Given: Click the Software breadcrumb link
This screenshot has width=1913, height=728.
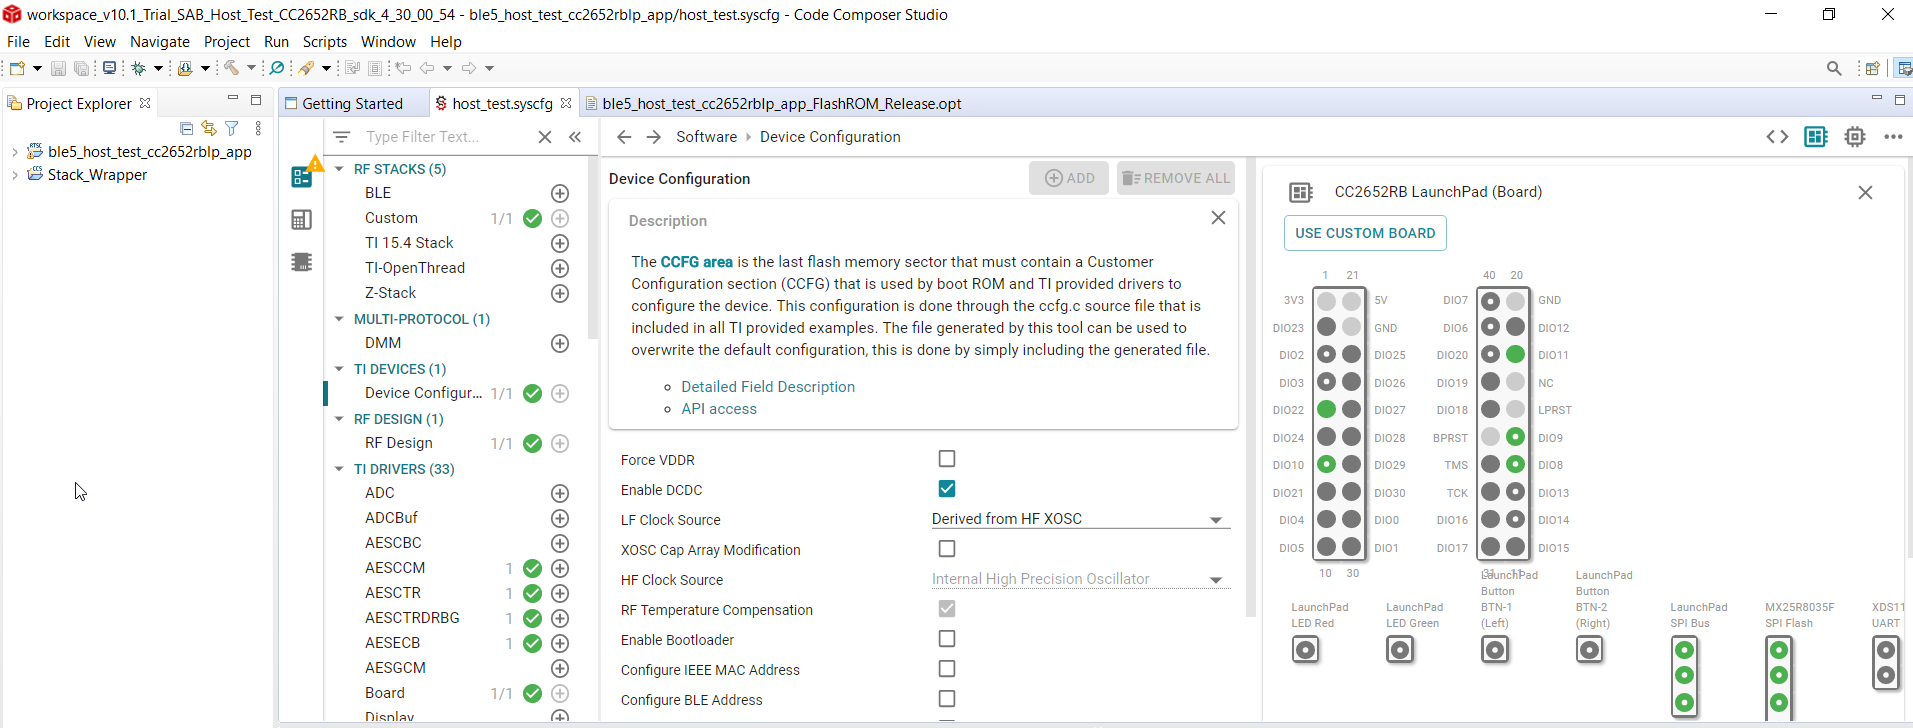Looking at the screenshot, I should 706,137.
